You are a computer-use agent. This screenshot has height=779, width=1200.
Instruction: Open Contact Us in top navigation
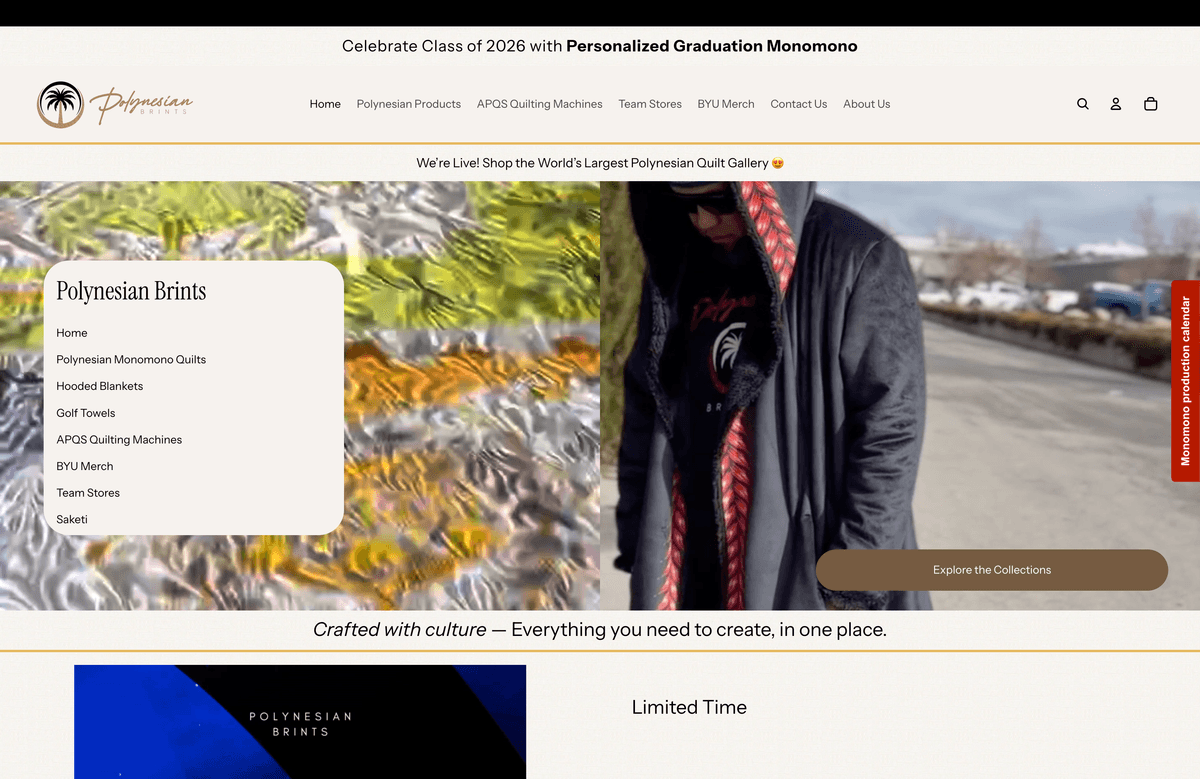tap(799, 104)
